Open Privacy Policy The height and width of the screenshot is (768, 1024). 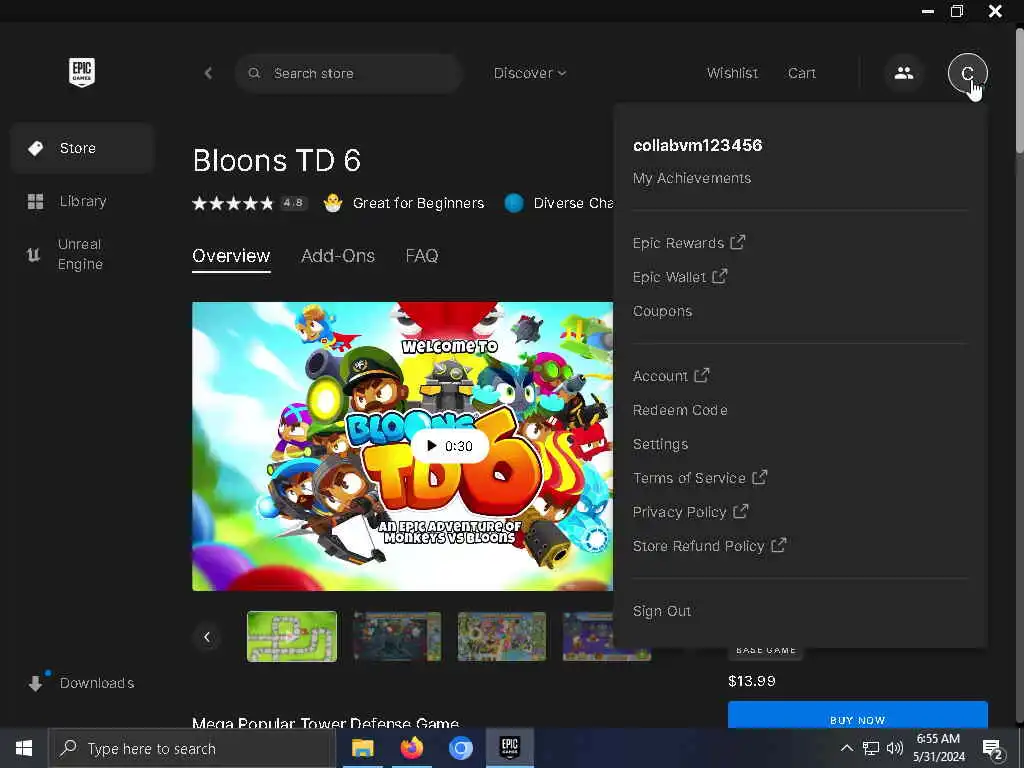tap(690, 512)
